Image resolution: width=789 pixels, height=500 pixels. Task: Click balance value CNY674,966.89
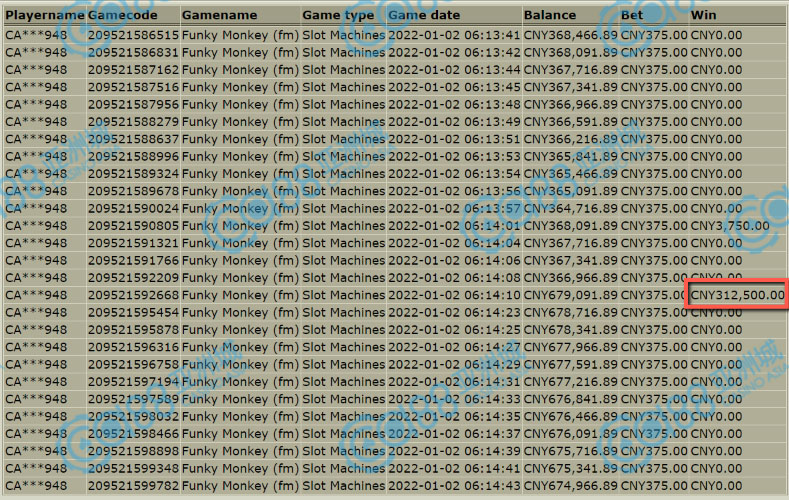(569, 486)
